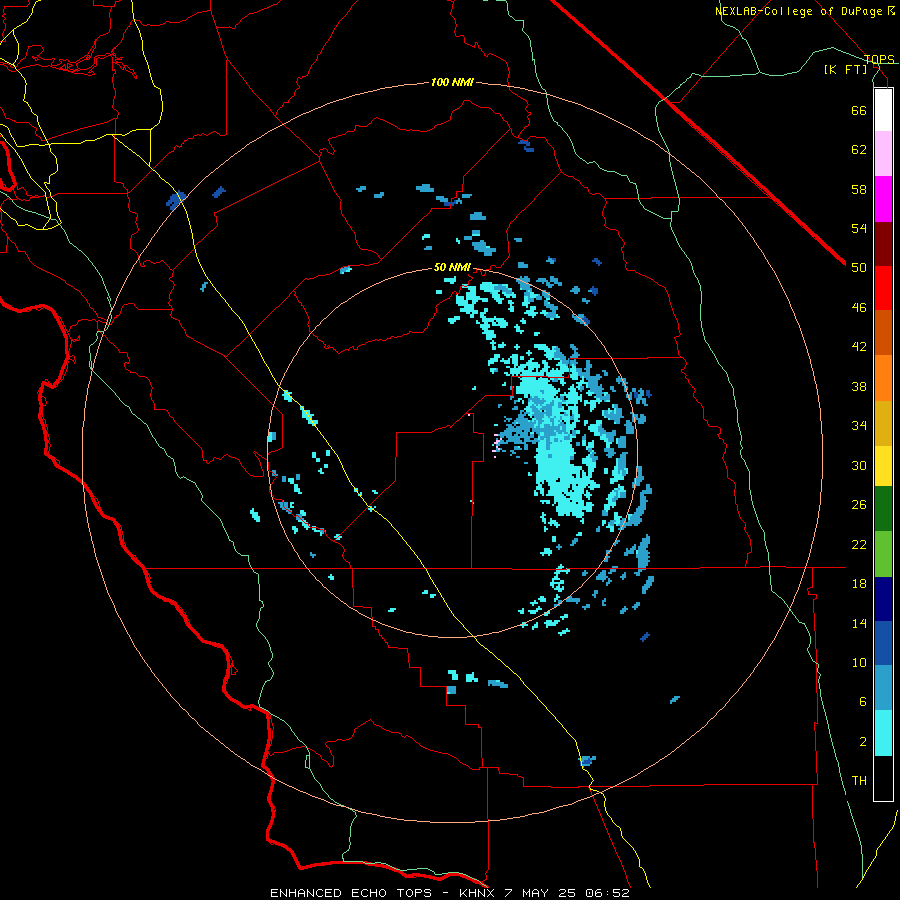Click the black TH threshold legend swatch
Screen dimensions: 900x900
[x=883, y=778]
